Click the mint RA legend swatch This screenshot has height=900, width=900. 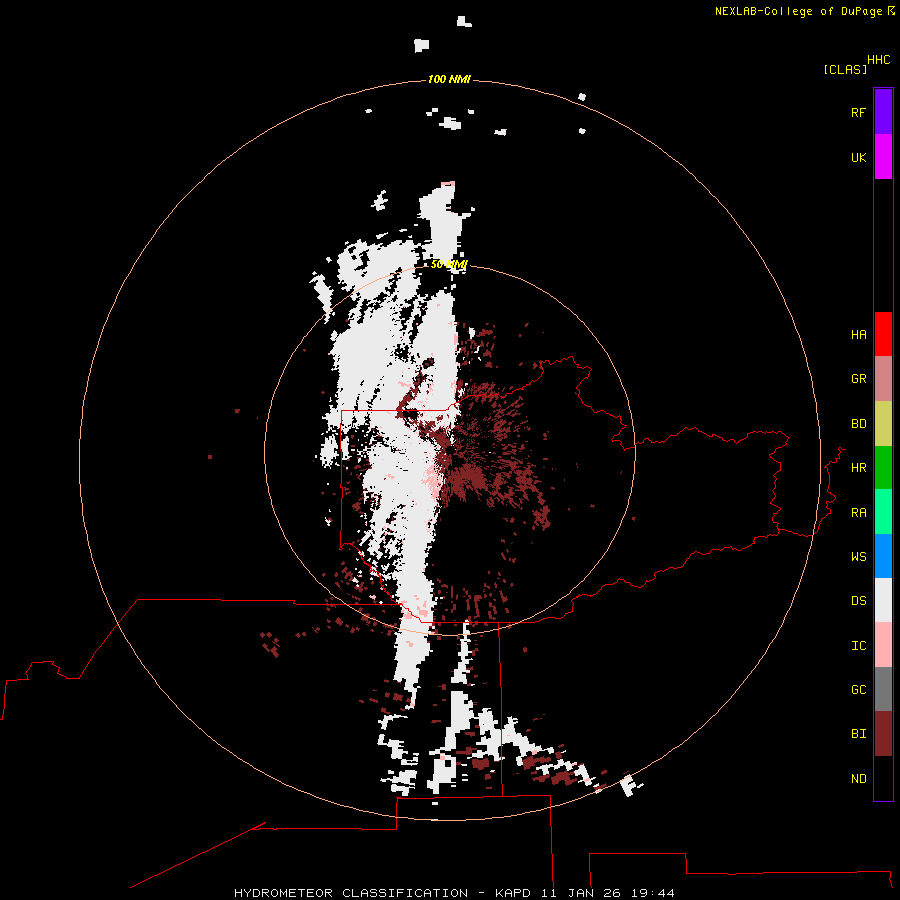click(x=883, y=512)
